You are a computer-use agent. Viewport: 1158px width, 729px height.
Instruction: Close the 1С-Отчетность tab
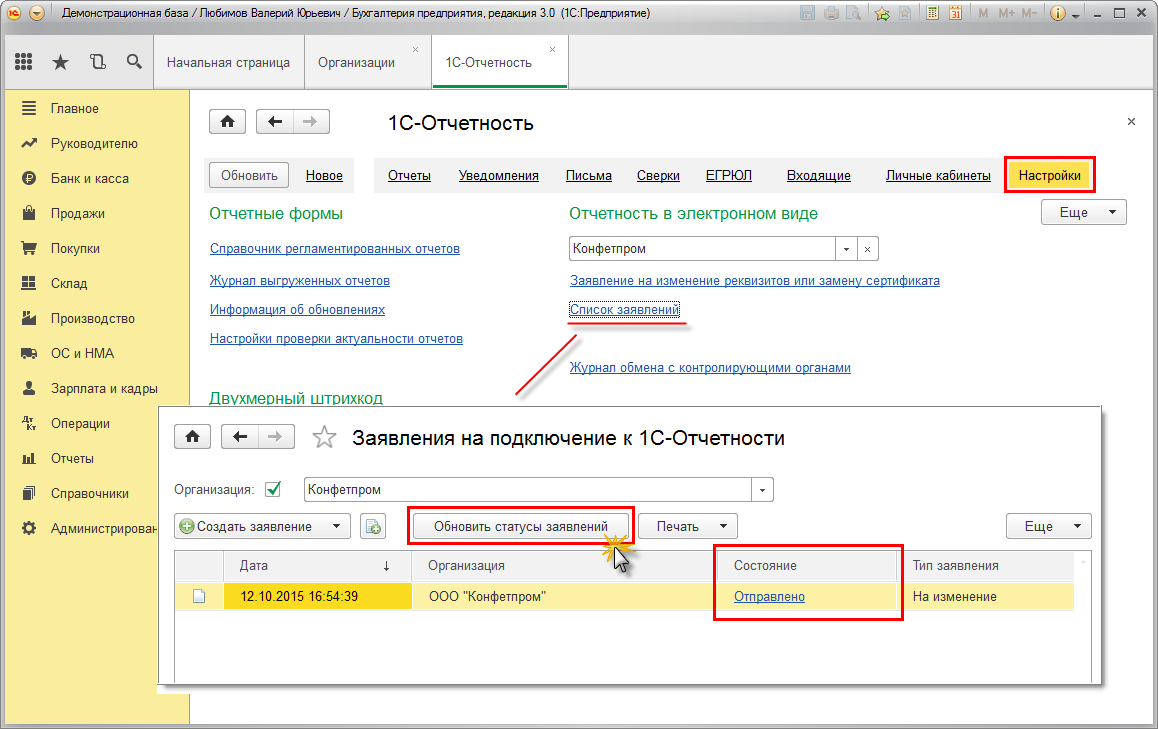coord(552,49)
